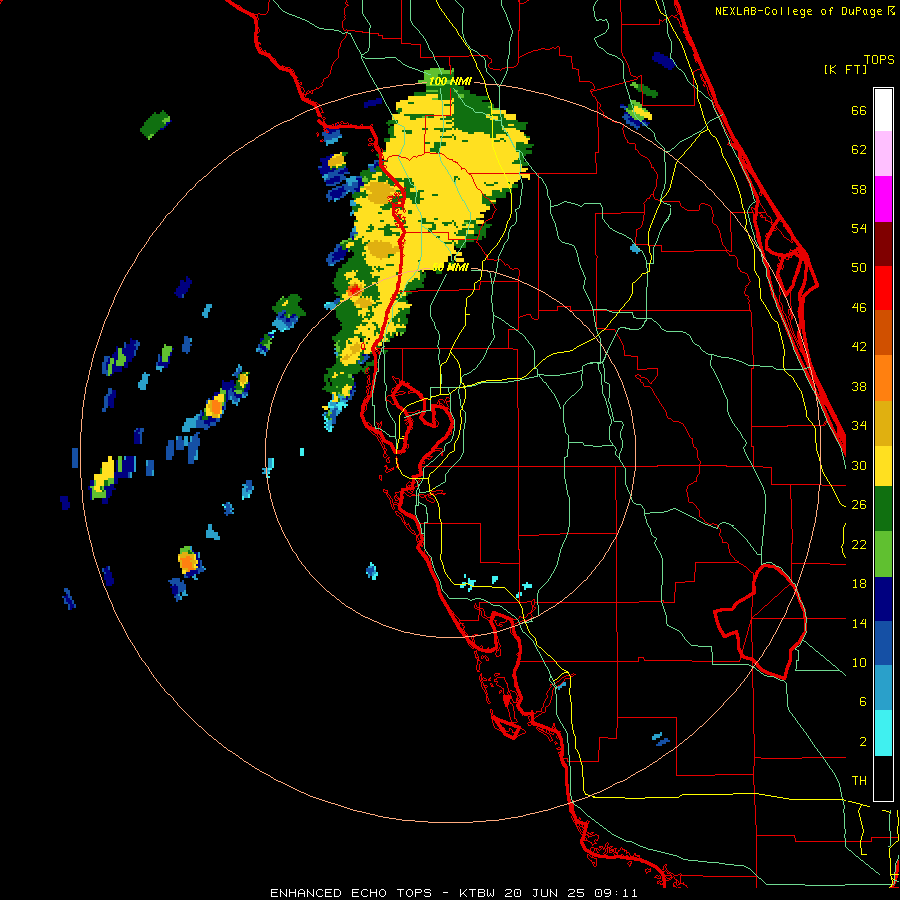Click the 10 legend value
900x900 pixels.
point(859,662)
